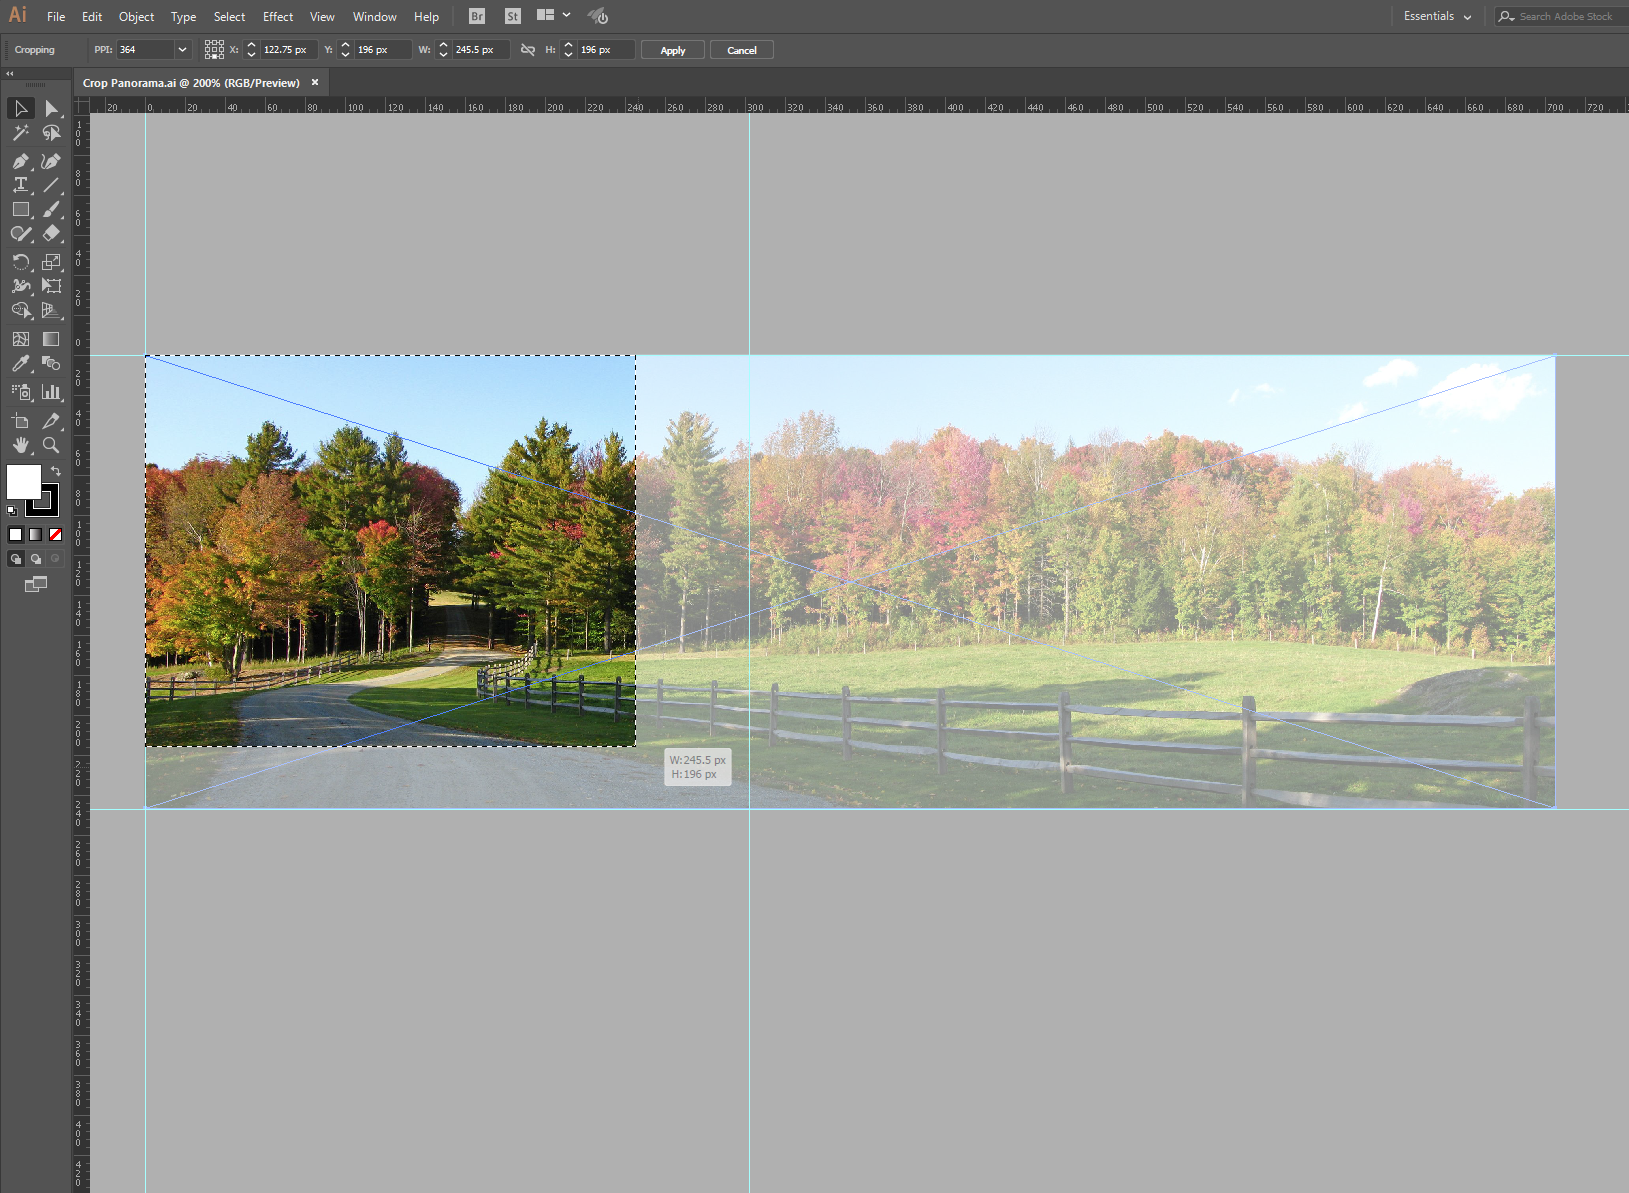Select the Slice tool

point(52,421)
